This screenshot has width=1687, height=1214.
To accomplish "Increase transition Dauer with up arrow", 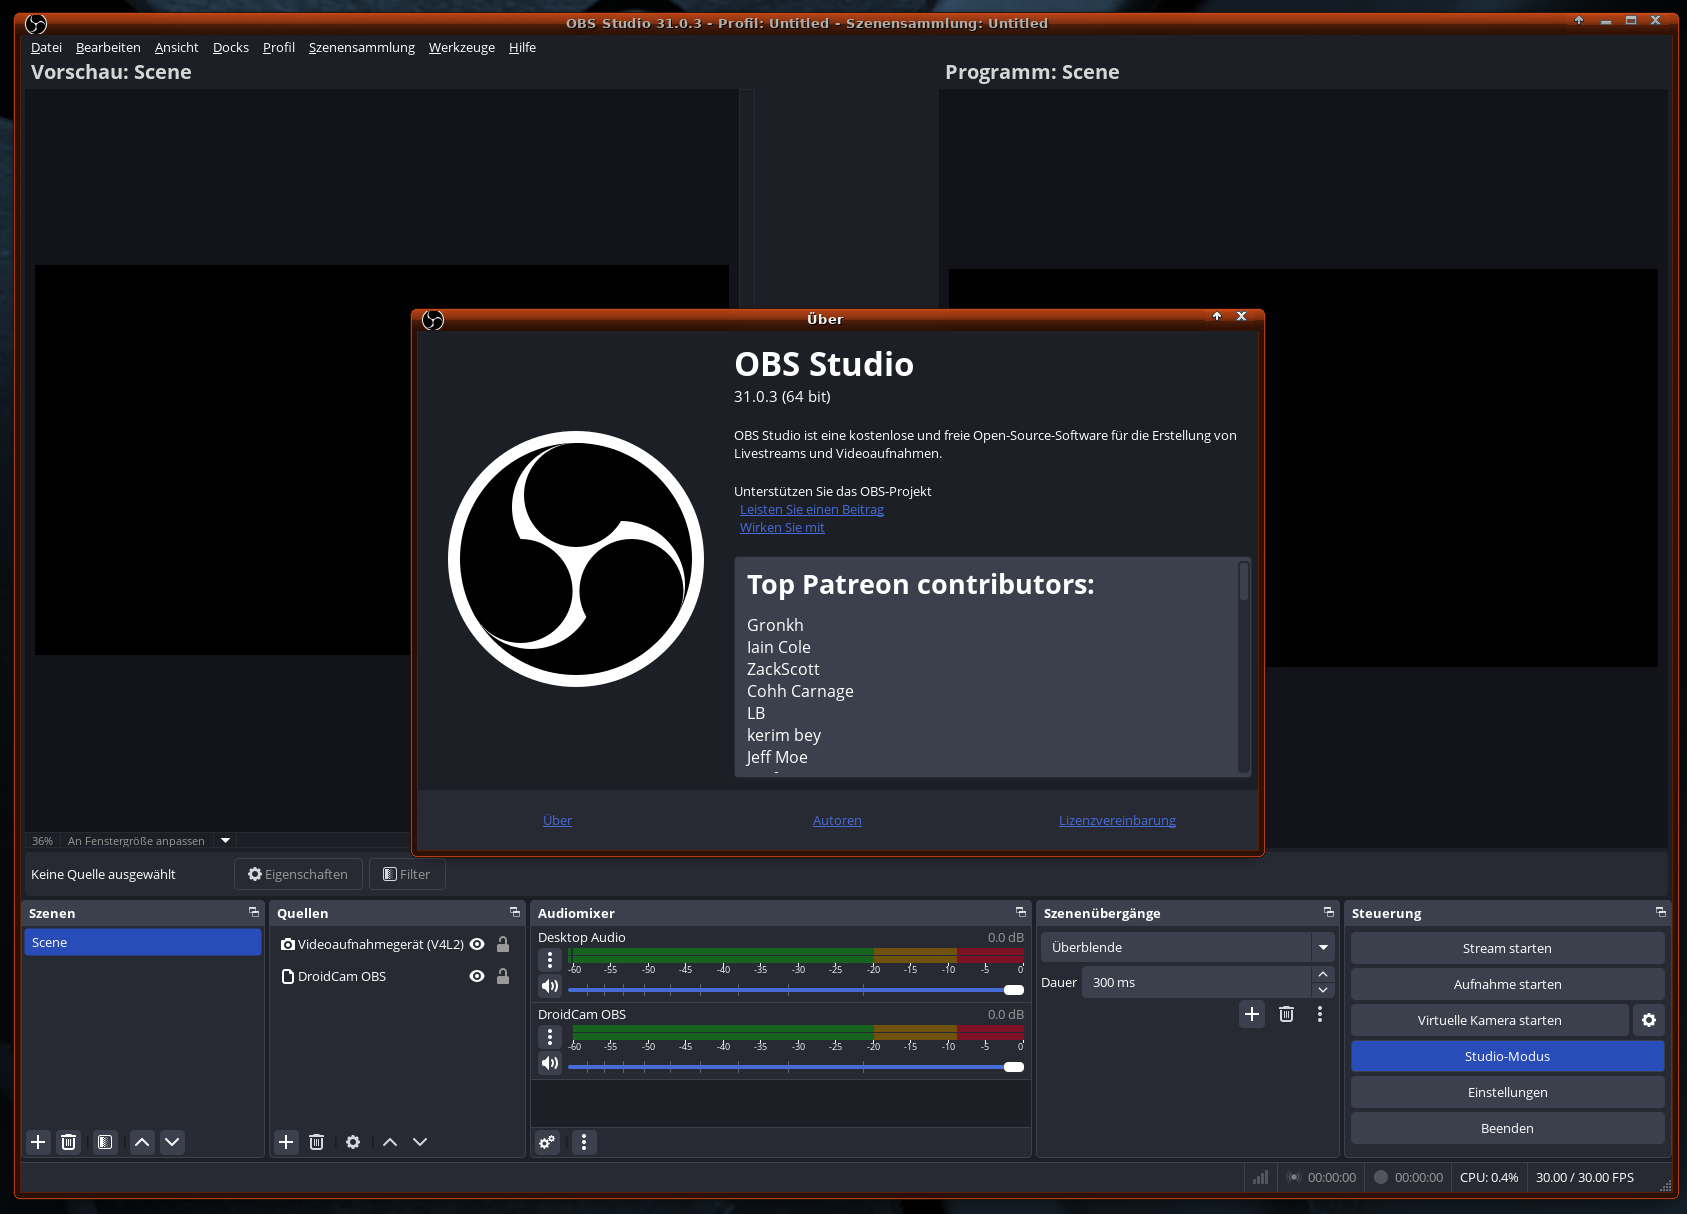I will (x=1323, y=974).
